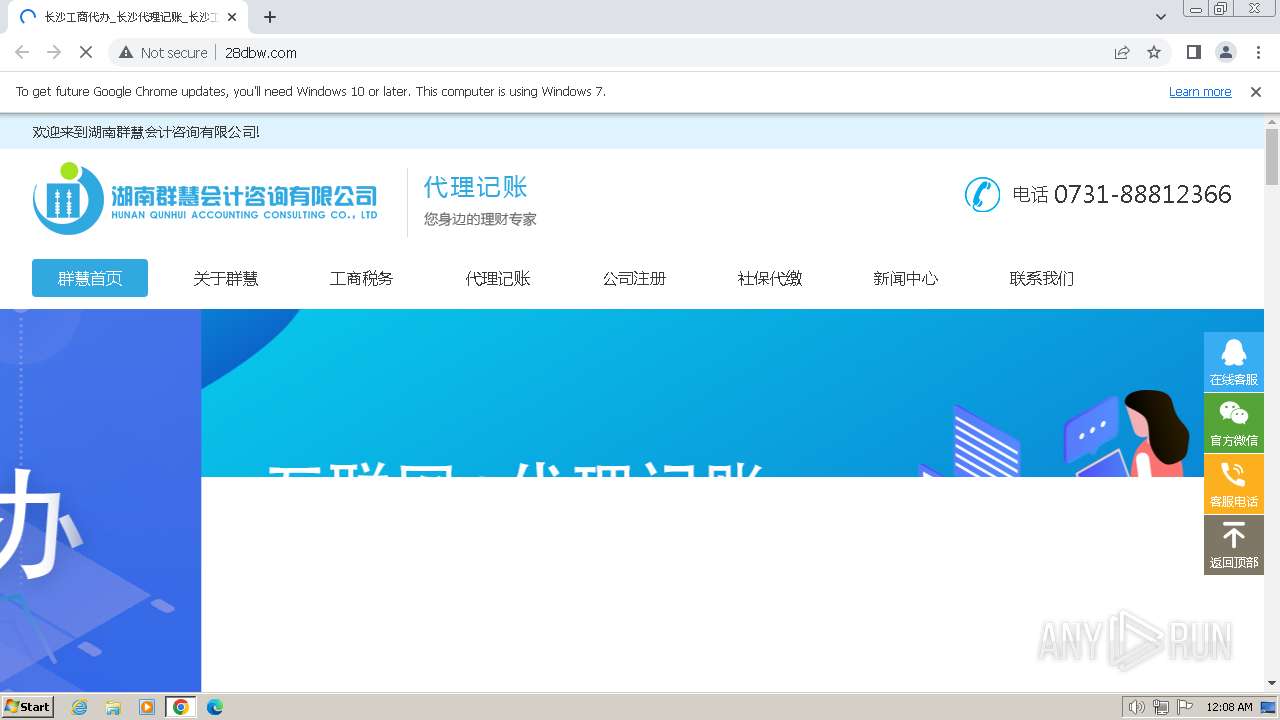Open 在线客服 QQ chat widget
Screen dimensions: 1280x720
coord(1234,362)
